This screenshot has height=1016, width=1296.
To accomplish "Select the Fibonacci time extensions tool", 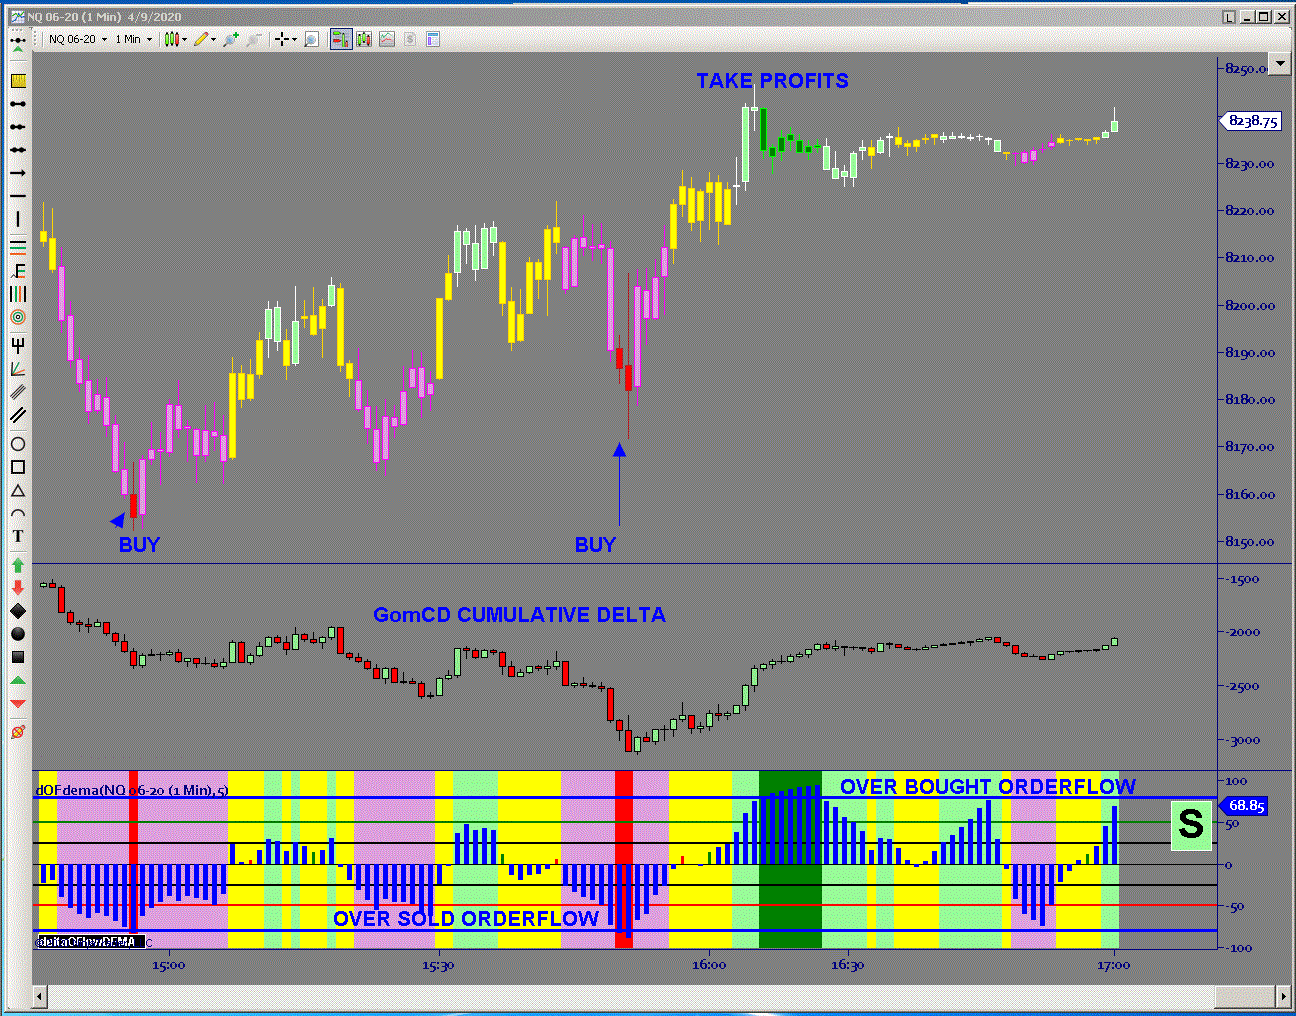I will coord(18,294).
